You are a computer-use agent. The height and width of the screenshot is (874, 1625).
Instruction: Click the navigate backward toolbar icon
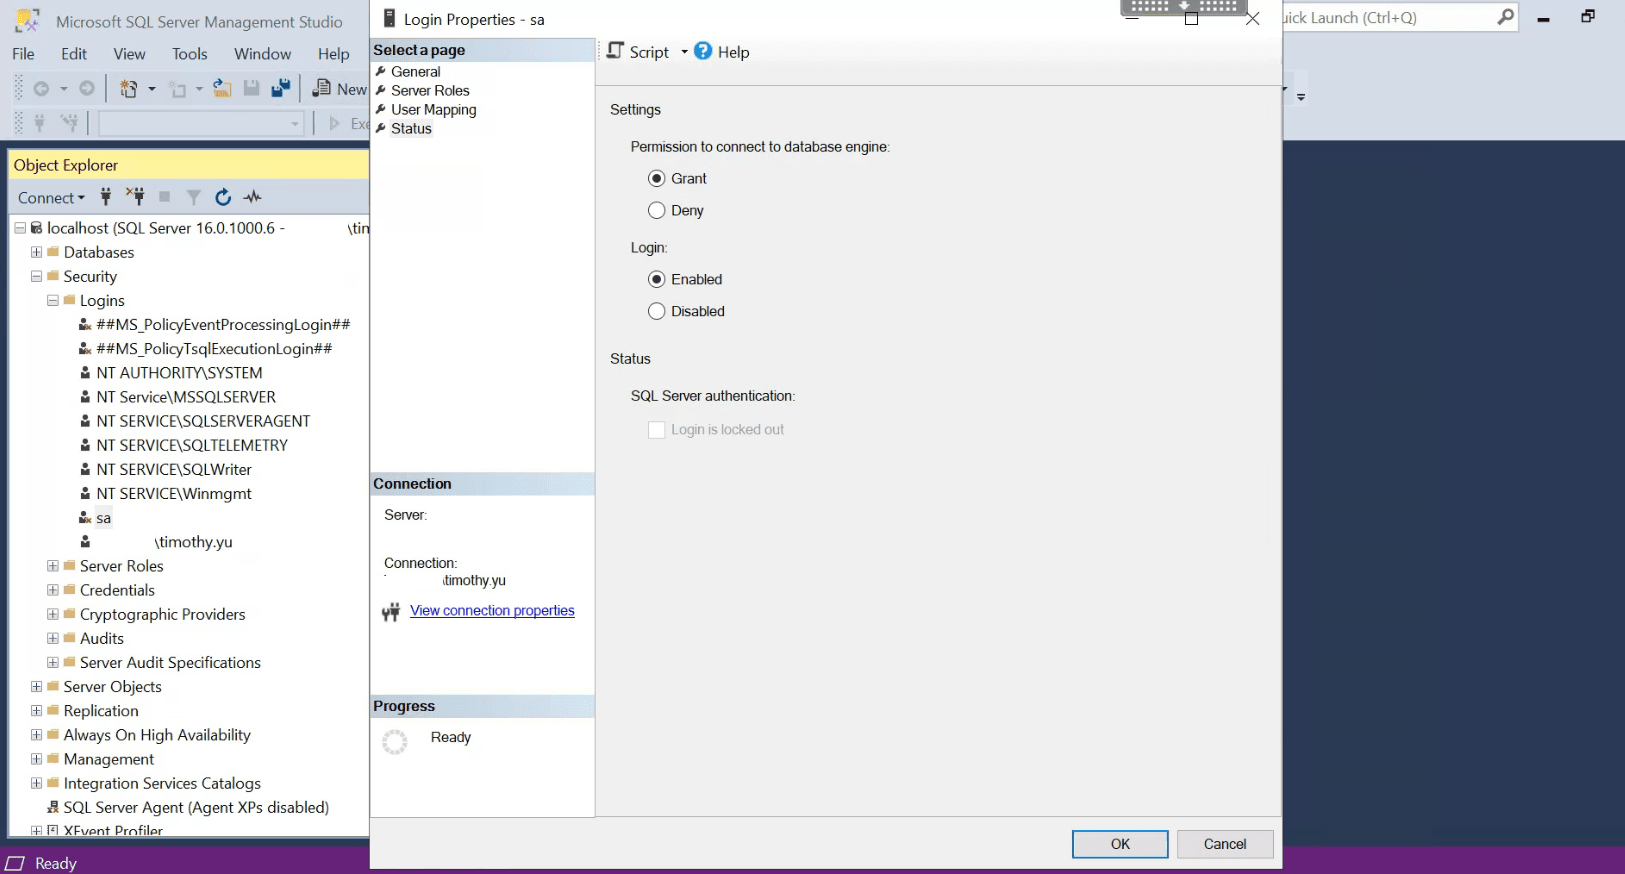[41, 89]
